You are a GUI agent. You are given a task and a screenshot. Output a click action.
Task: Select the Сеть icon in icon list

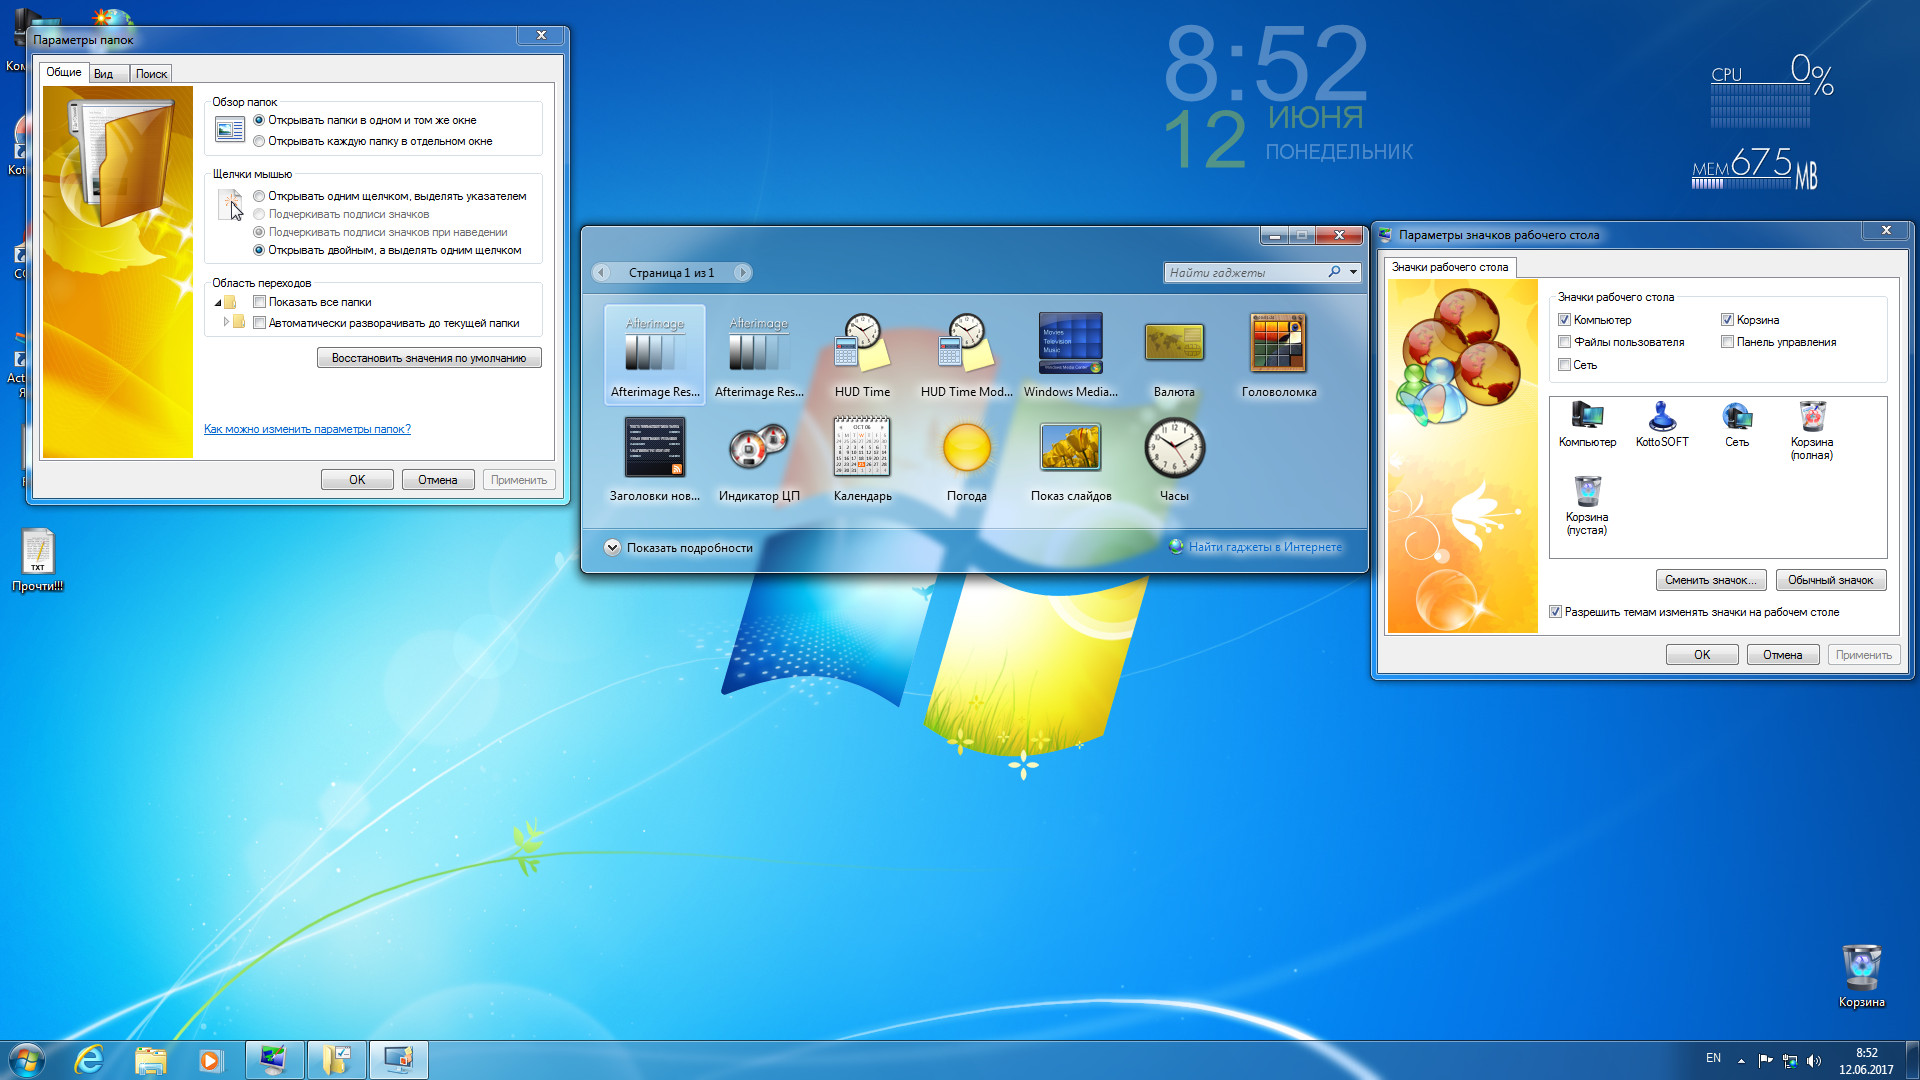(x=1737, y=424)
